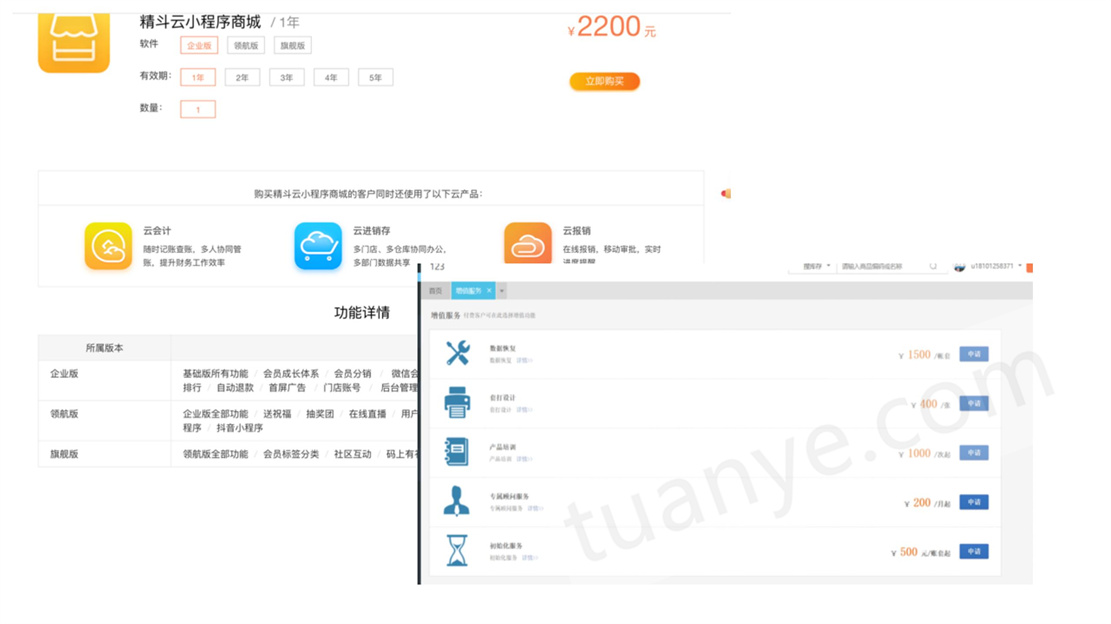Click the 功能详情 heading

pyautogui.click(x=362, y=313)
